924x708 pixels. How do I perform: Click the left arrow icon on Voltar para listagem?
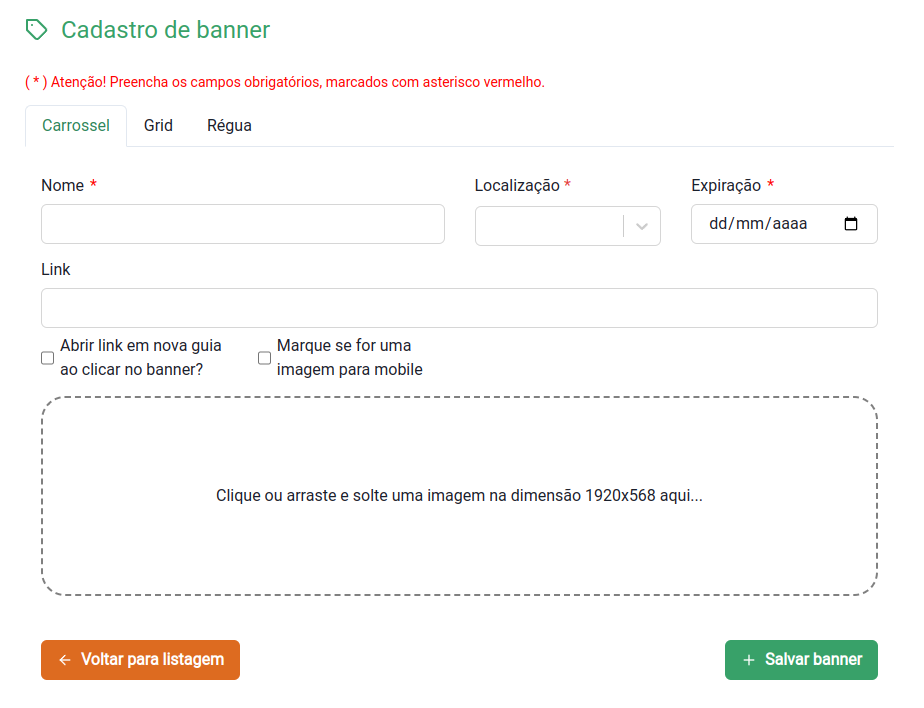click(64, 660)
